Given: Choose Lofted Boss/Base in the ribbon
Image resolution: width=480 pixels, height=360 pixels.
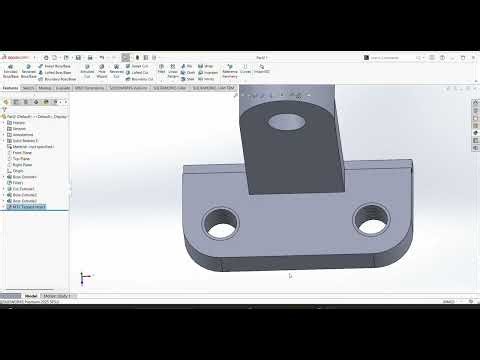Looking at the screenshot, I should pyautogui.click(x=55, y=72).
